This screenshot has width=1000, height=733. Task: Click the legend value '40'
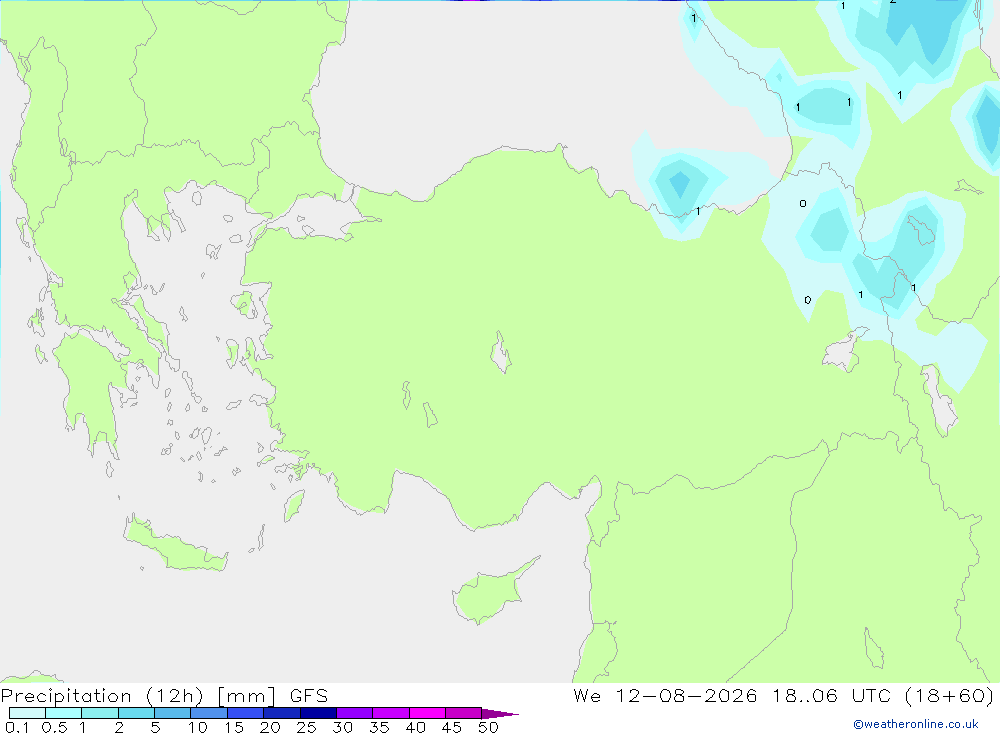(x=416, y=727)
